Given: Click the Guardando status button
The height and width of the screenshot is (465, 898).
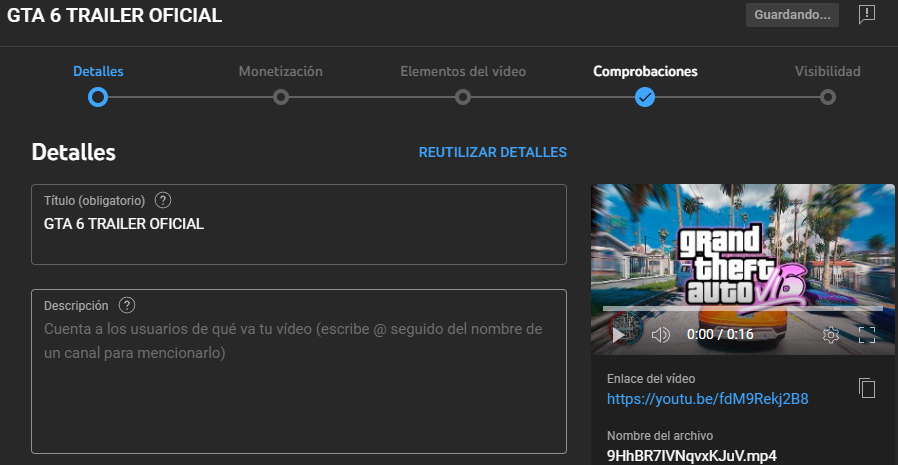Looking at the screenshot, I should click(x=792, y=15).
